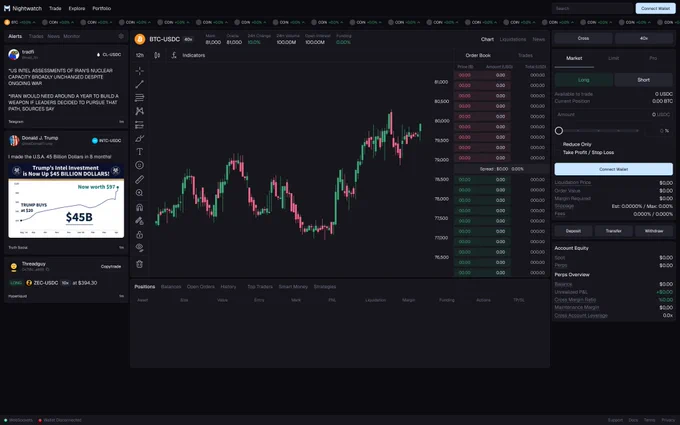This screenshot has width=680, height=425.
Task: Open the 40x leverage selector
Action: pos(644,38)
